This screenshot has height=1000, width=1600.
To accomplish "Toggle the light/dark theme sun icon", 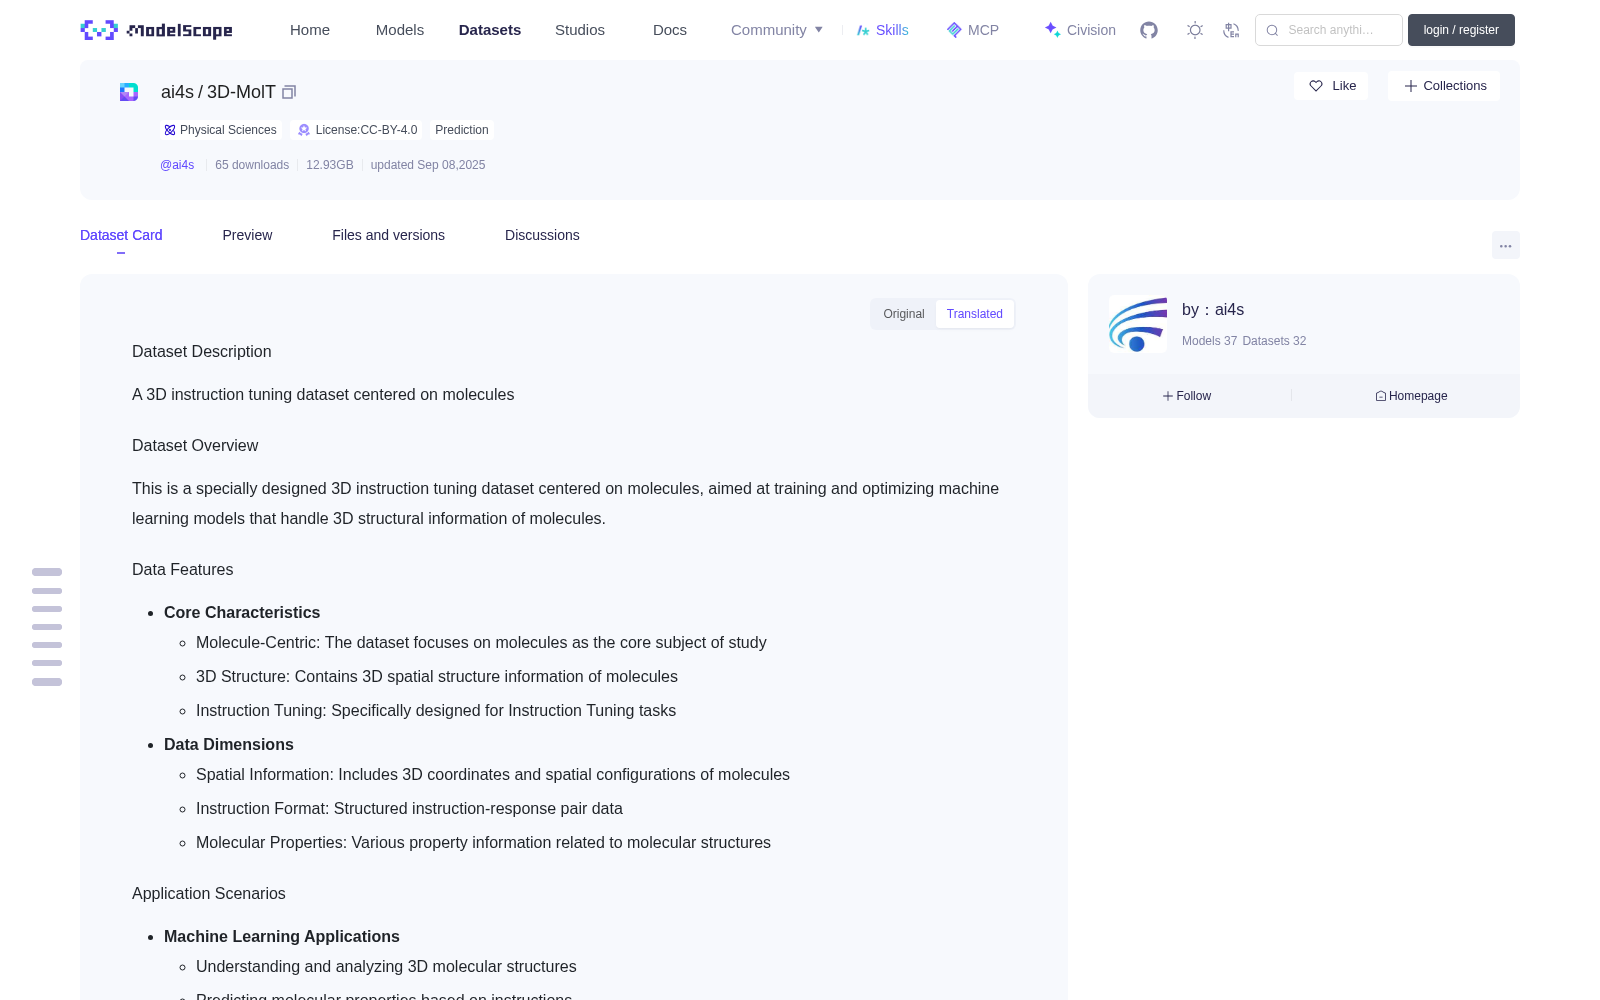I will coord(1194,30).
